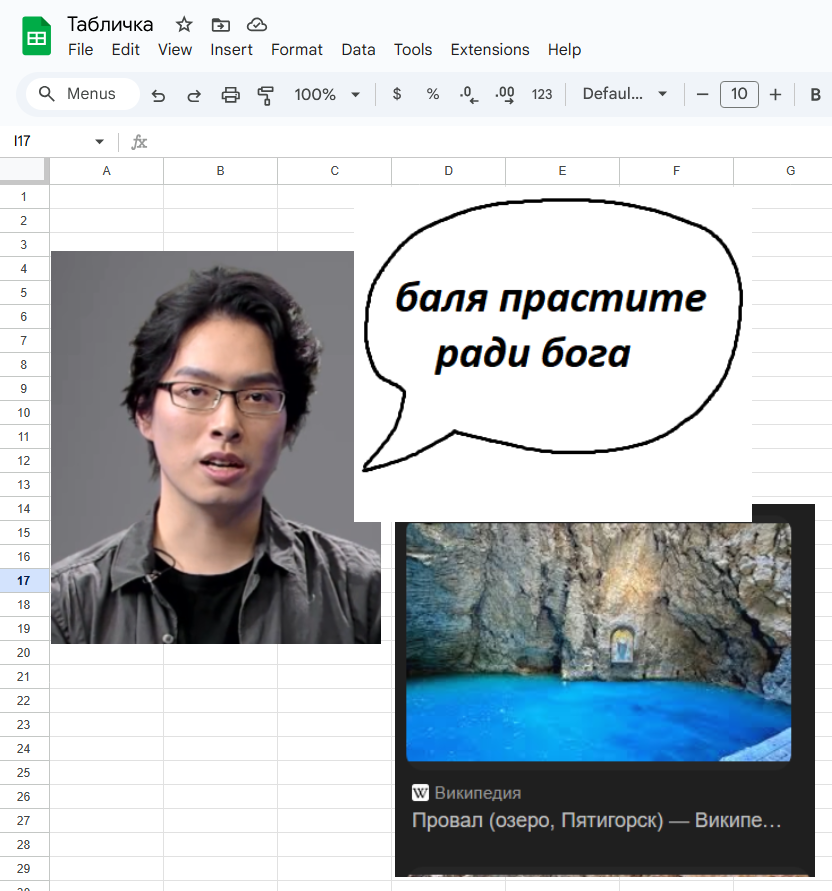
Task: Click the Menus search box
Action: 82,94
